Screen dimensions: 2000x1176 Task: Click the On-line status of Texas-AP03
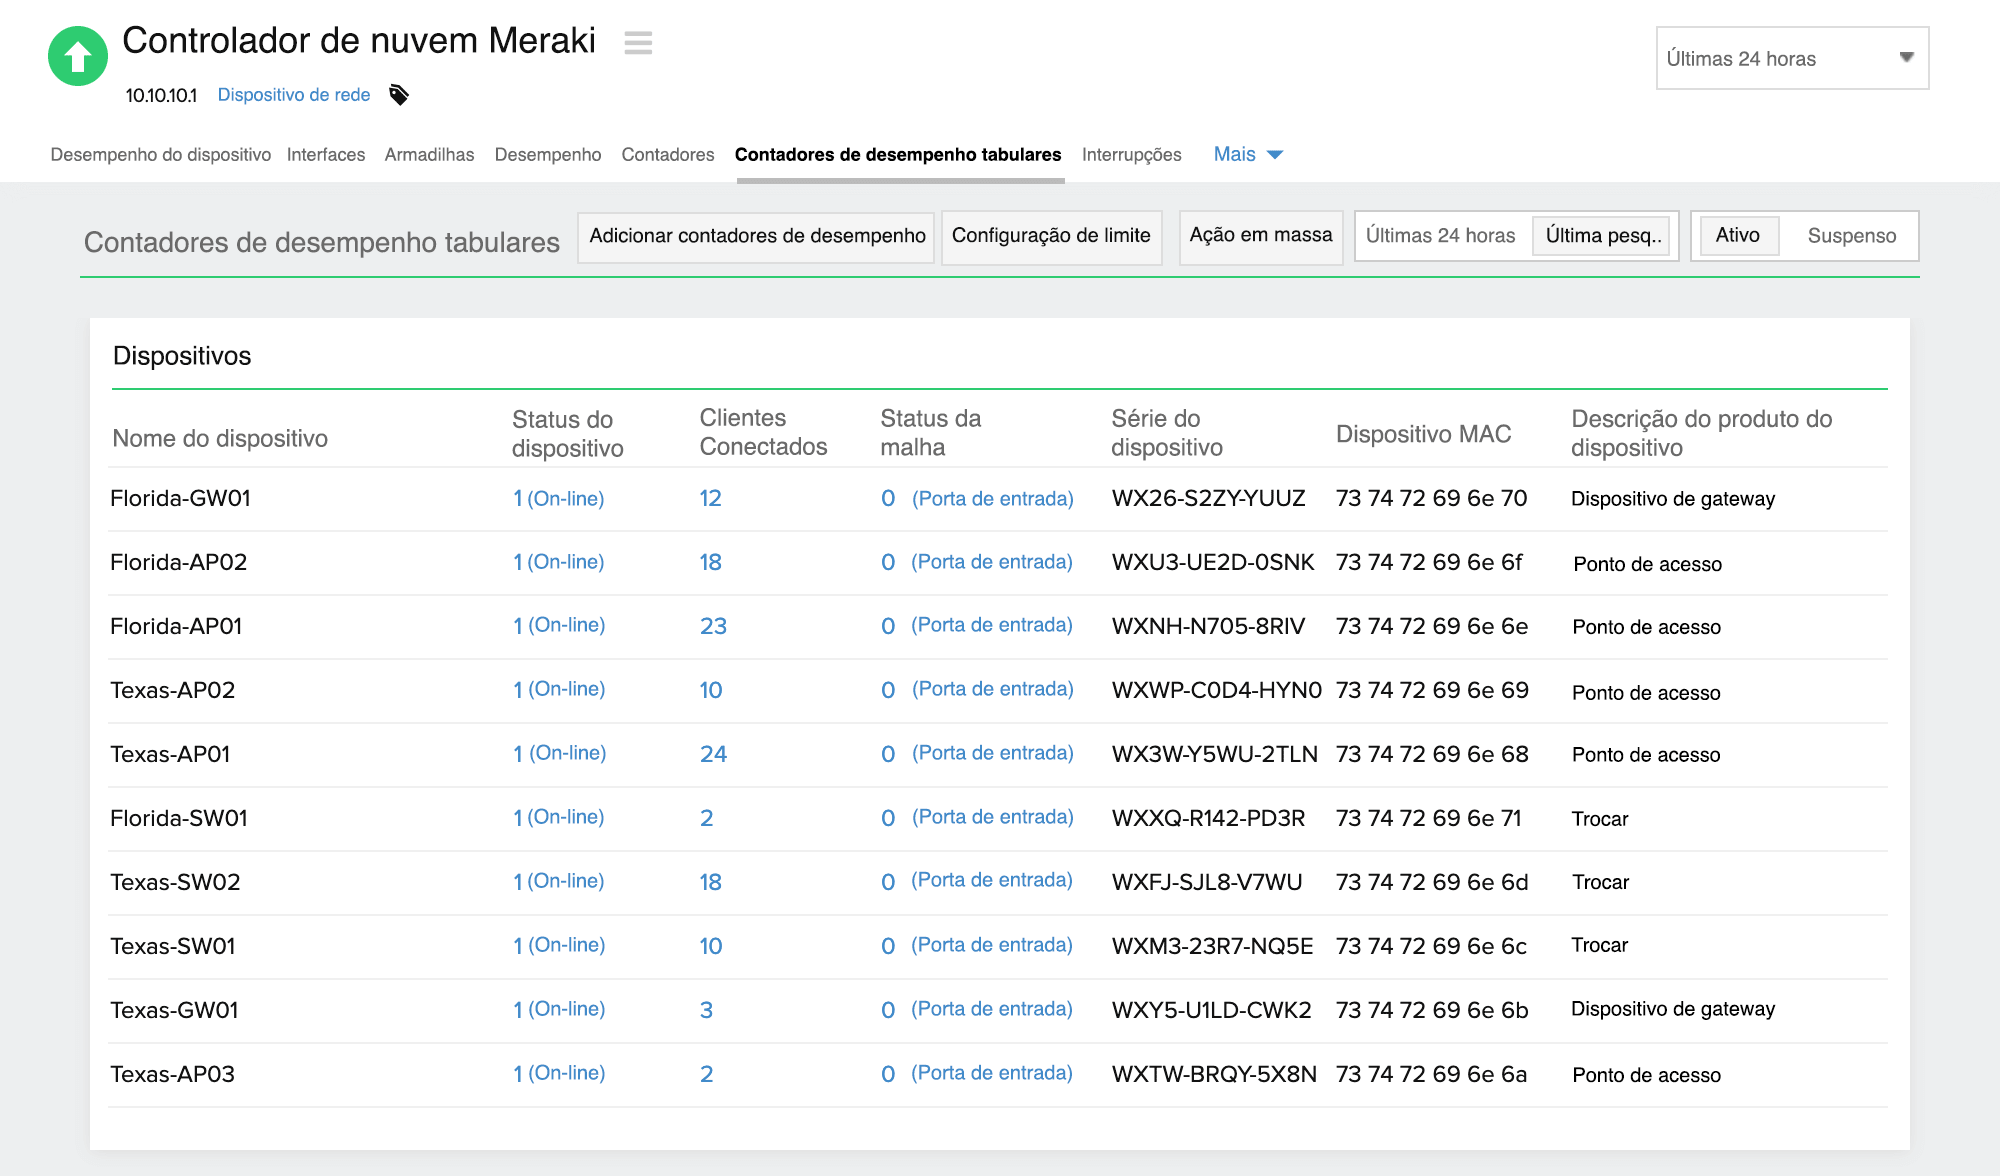pyautogui.click(x=558, y=1073)
